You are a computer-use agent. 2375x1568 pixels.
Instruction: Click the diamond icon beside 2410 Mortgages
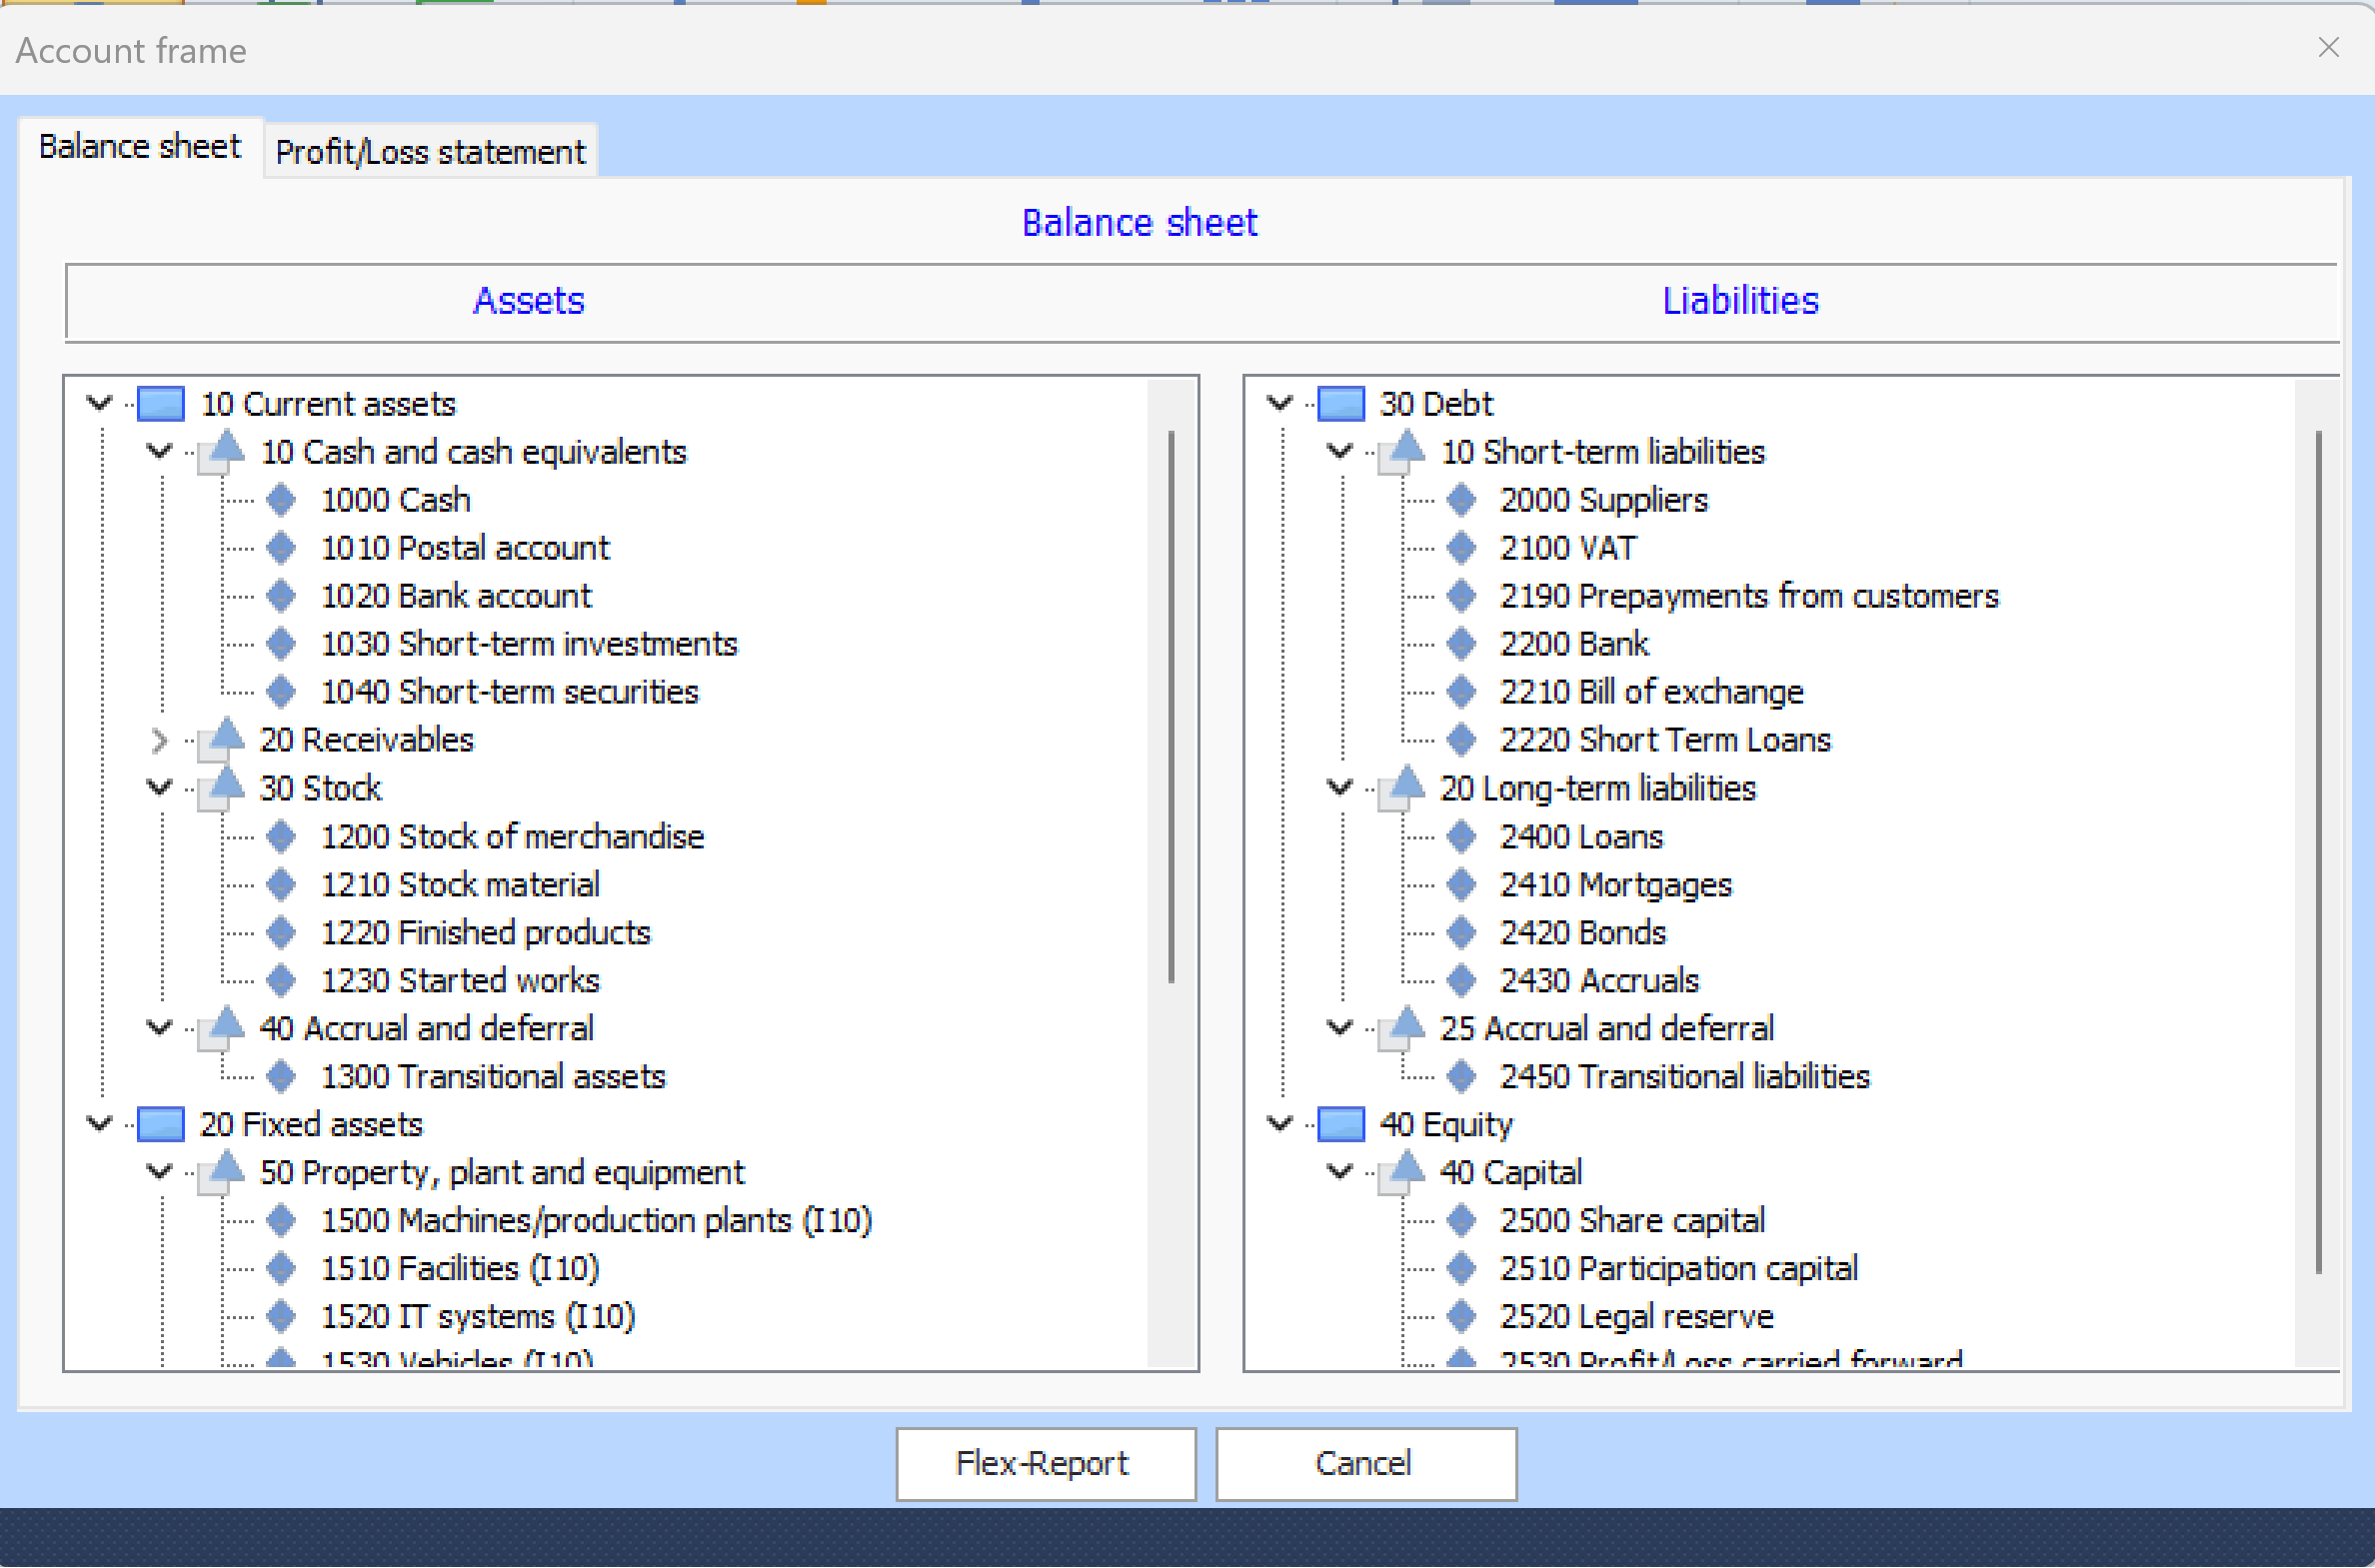point(1461,884)
